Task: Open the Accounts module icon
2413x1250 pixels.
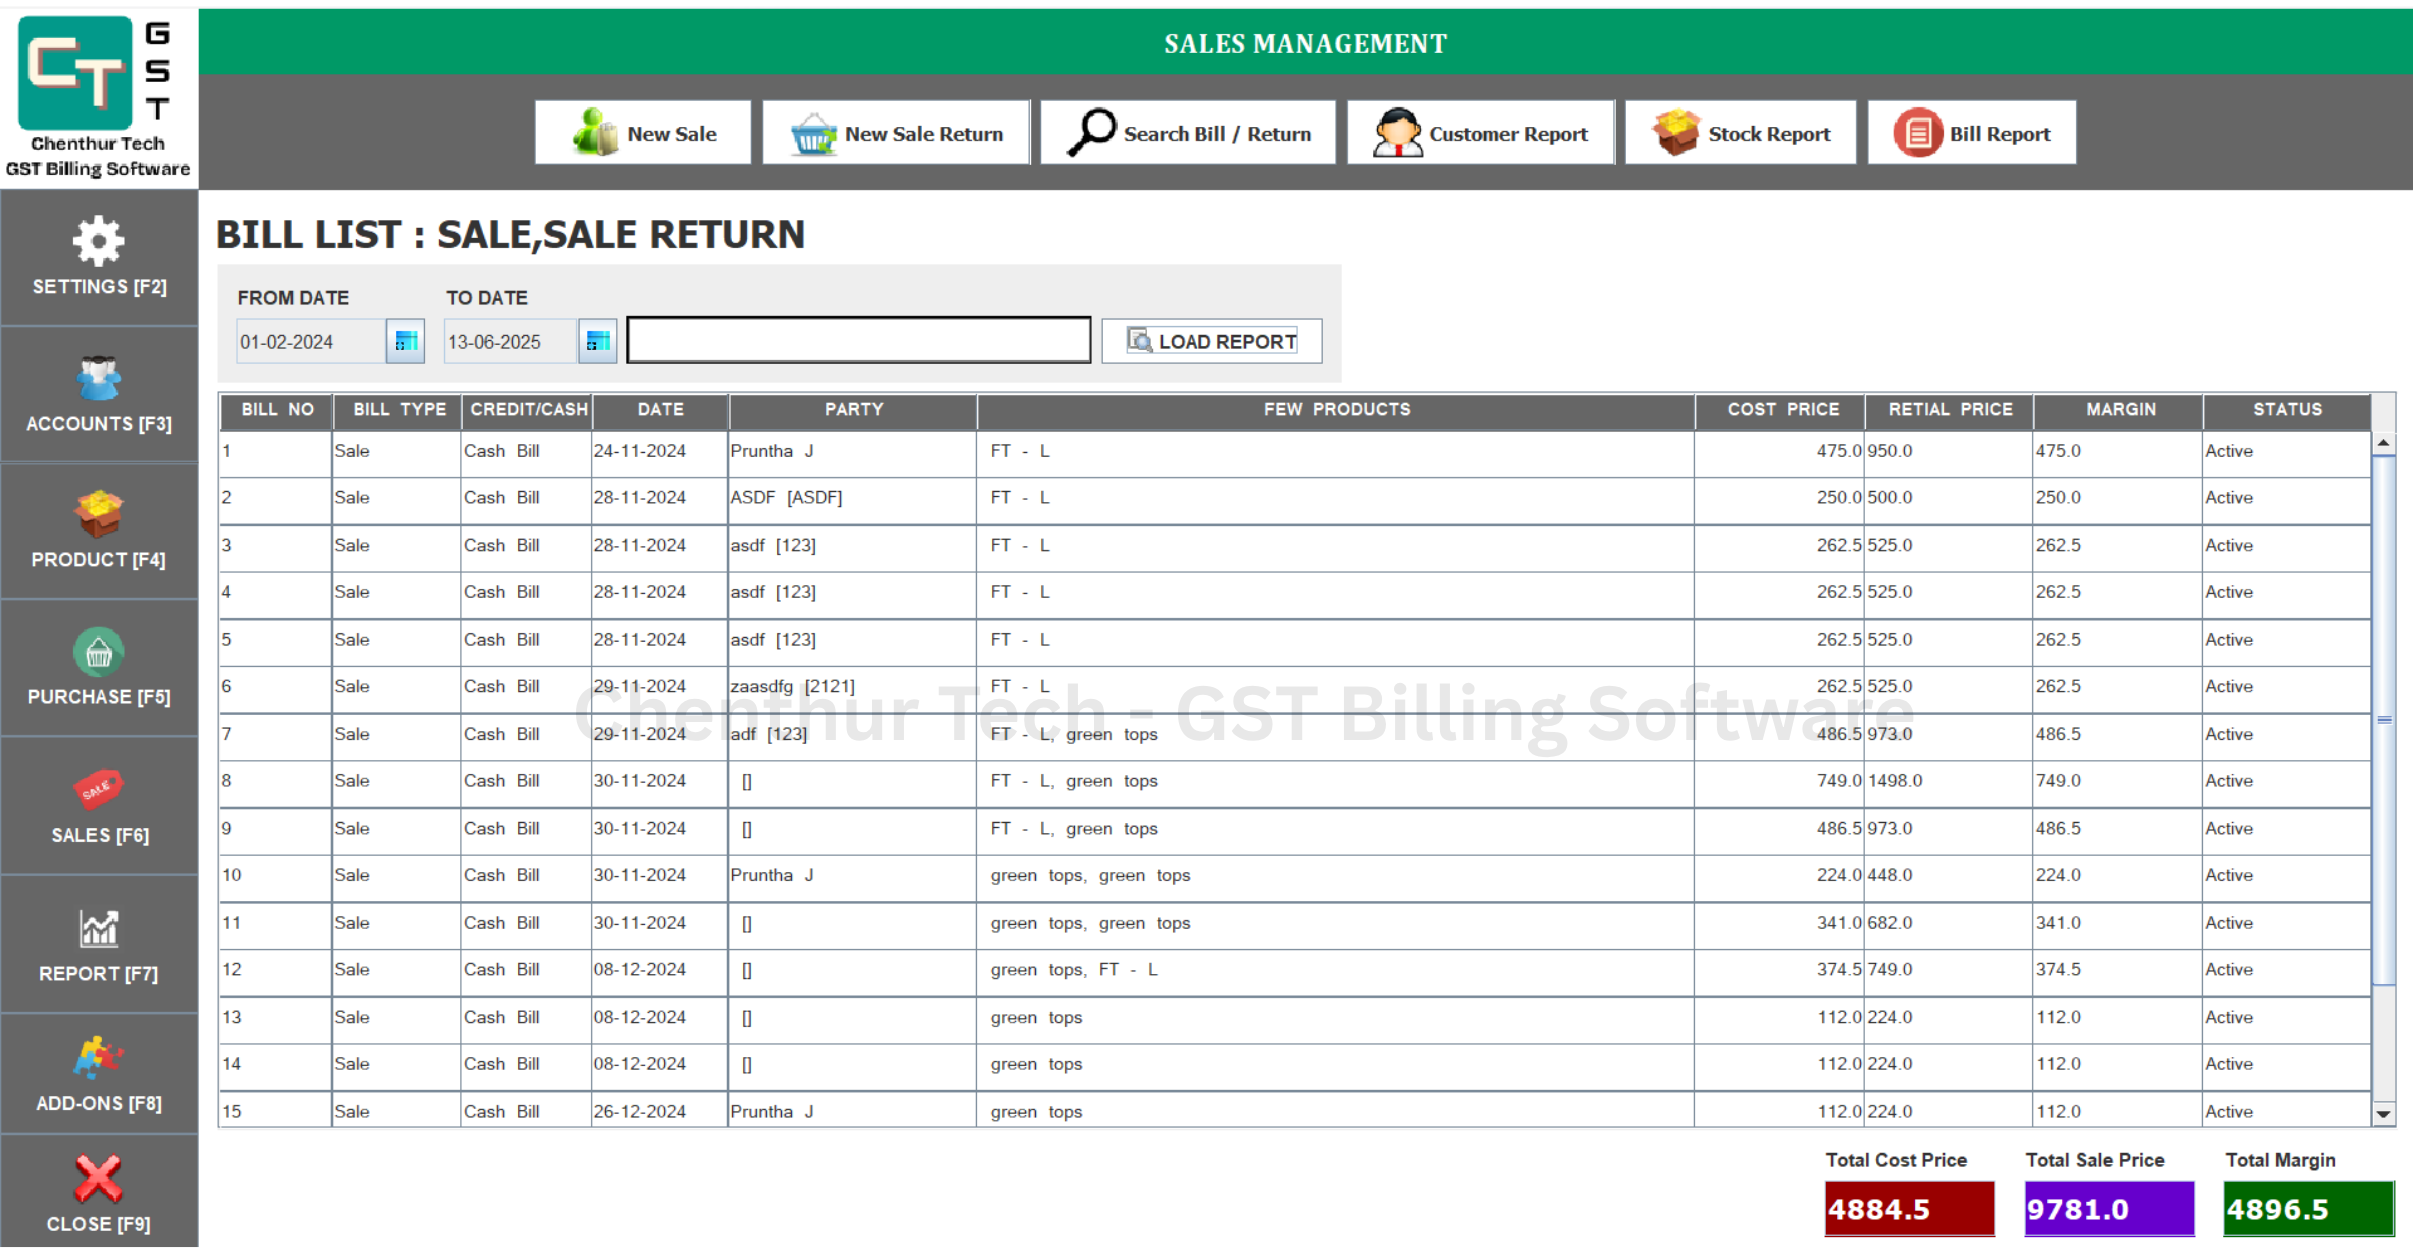Action: coord(98,379)
